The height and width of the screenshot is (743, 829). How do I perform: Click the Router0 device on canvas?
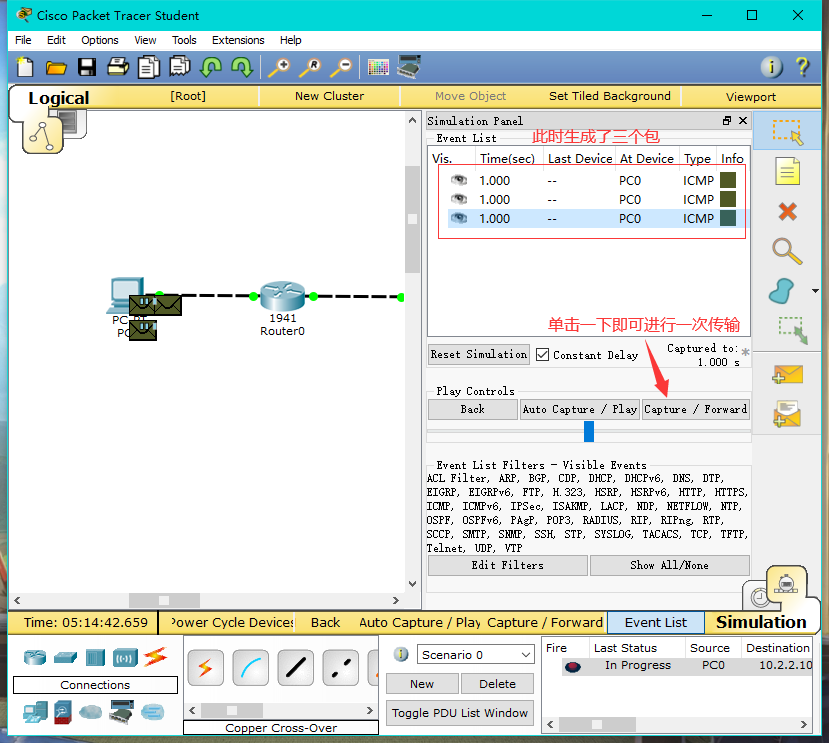tap(283, 296)
